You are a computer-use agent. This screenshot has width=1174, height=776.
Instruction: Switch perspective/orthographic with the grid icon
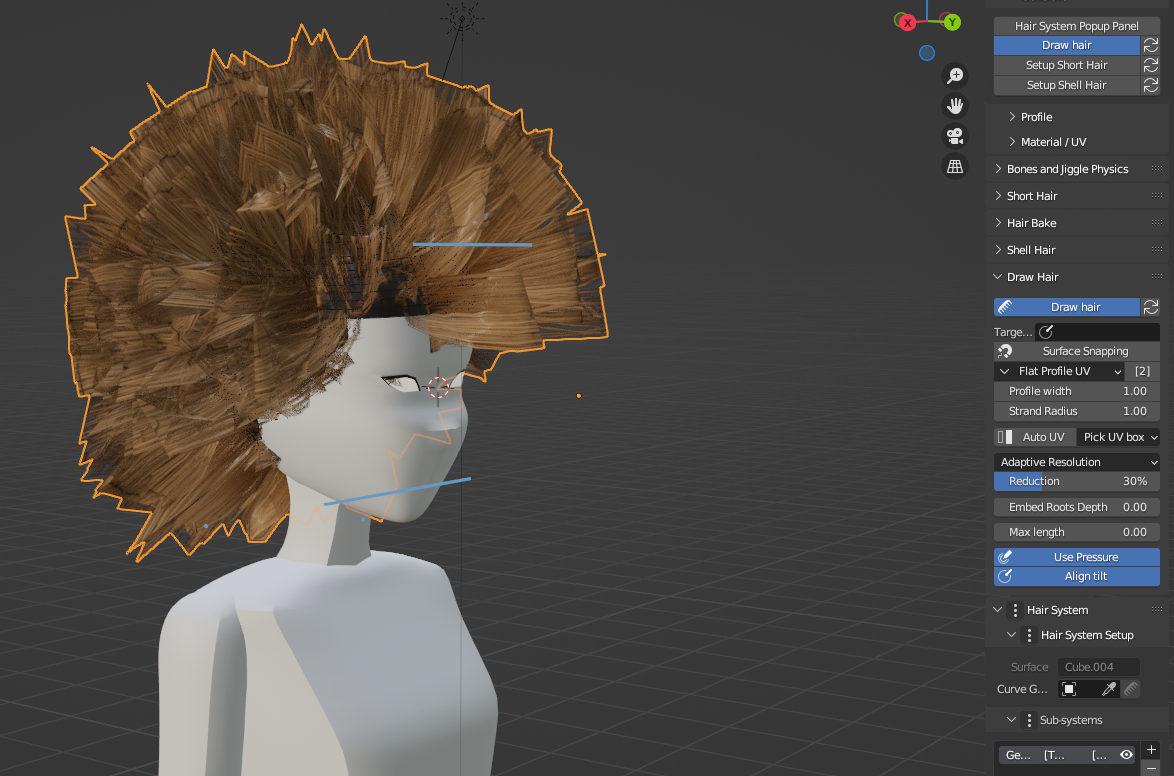(x=955, y=166)
